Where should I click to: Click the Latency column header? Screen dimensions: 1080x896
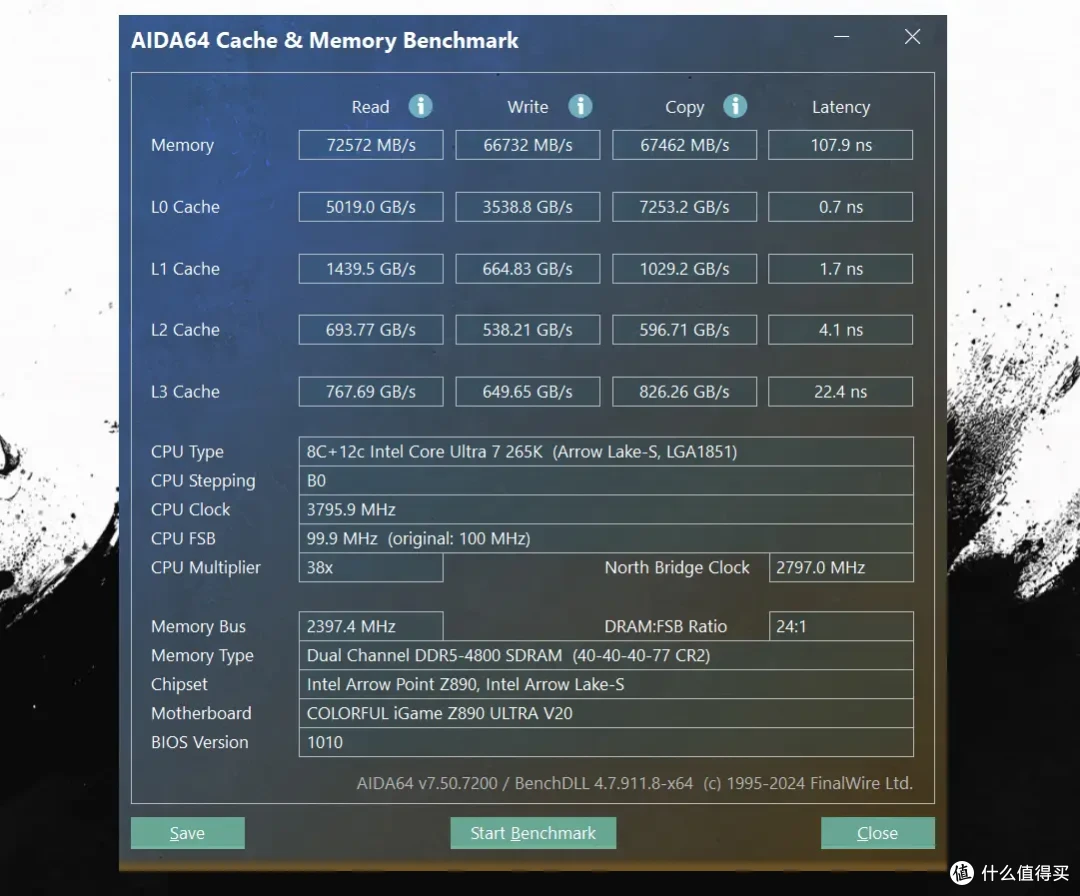(x=841, y=107)
